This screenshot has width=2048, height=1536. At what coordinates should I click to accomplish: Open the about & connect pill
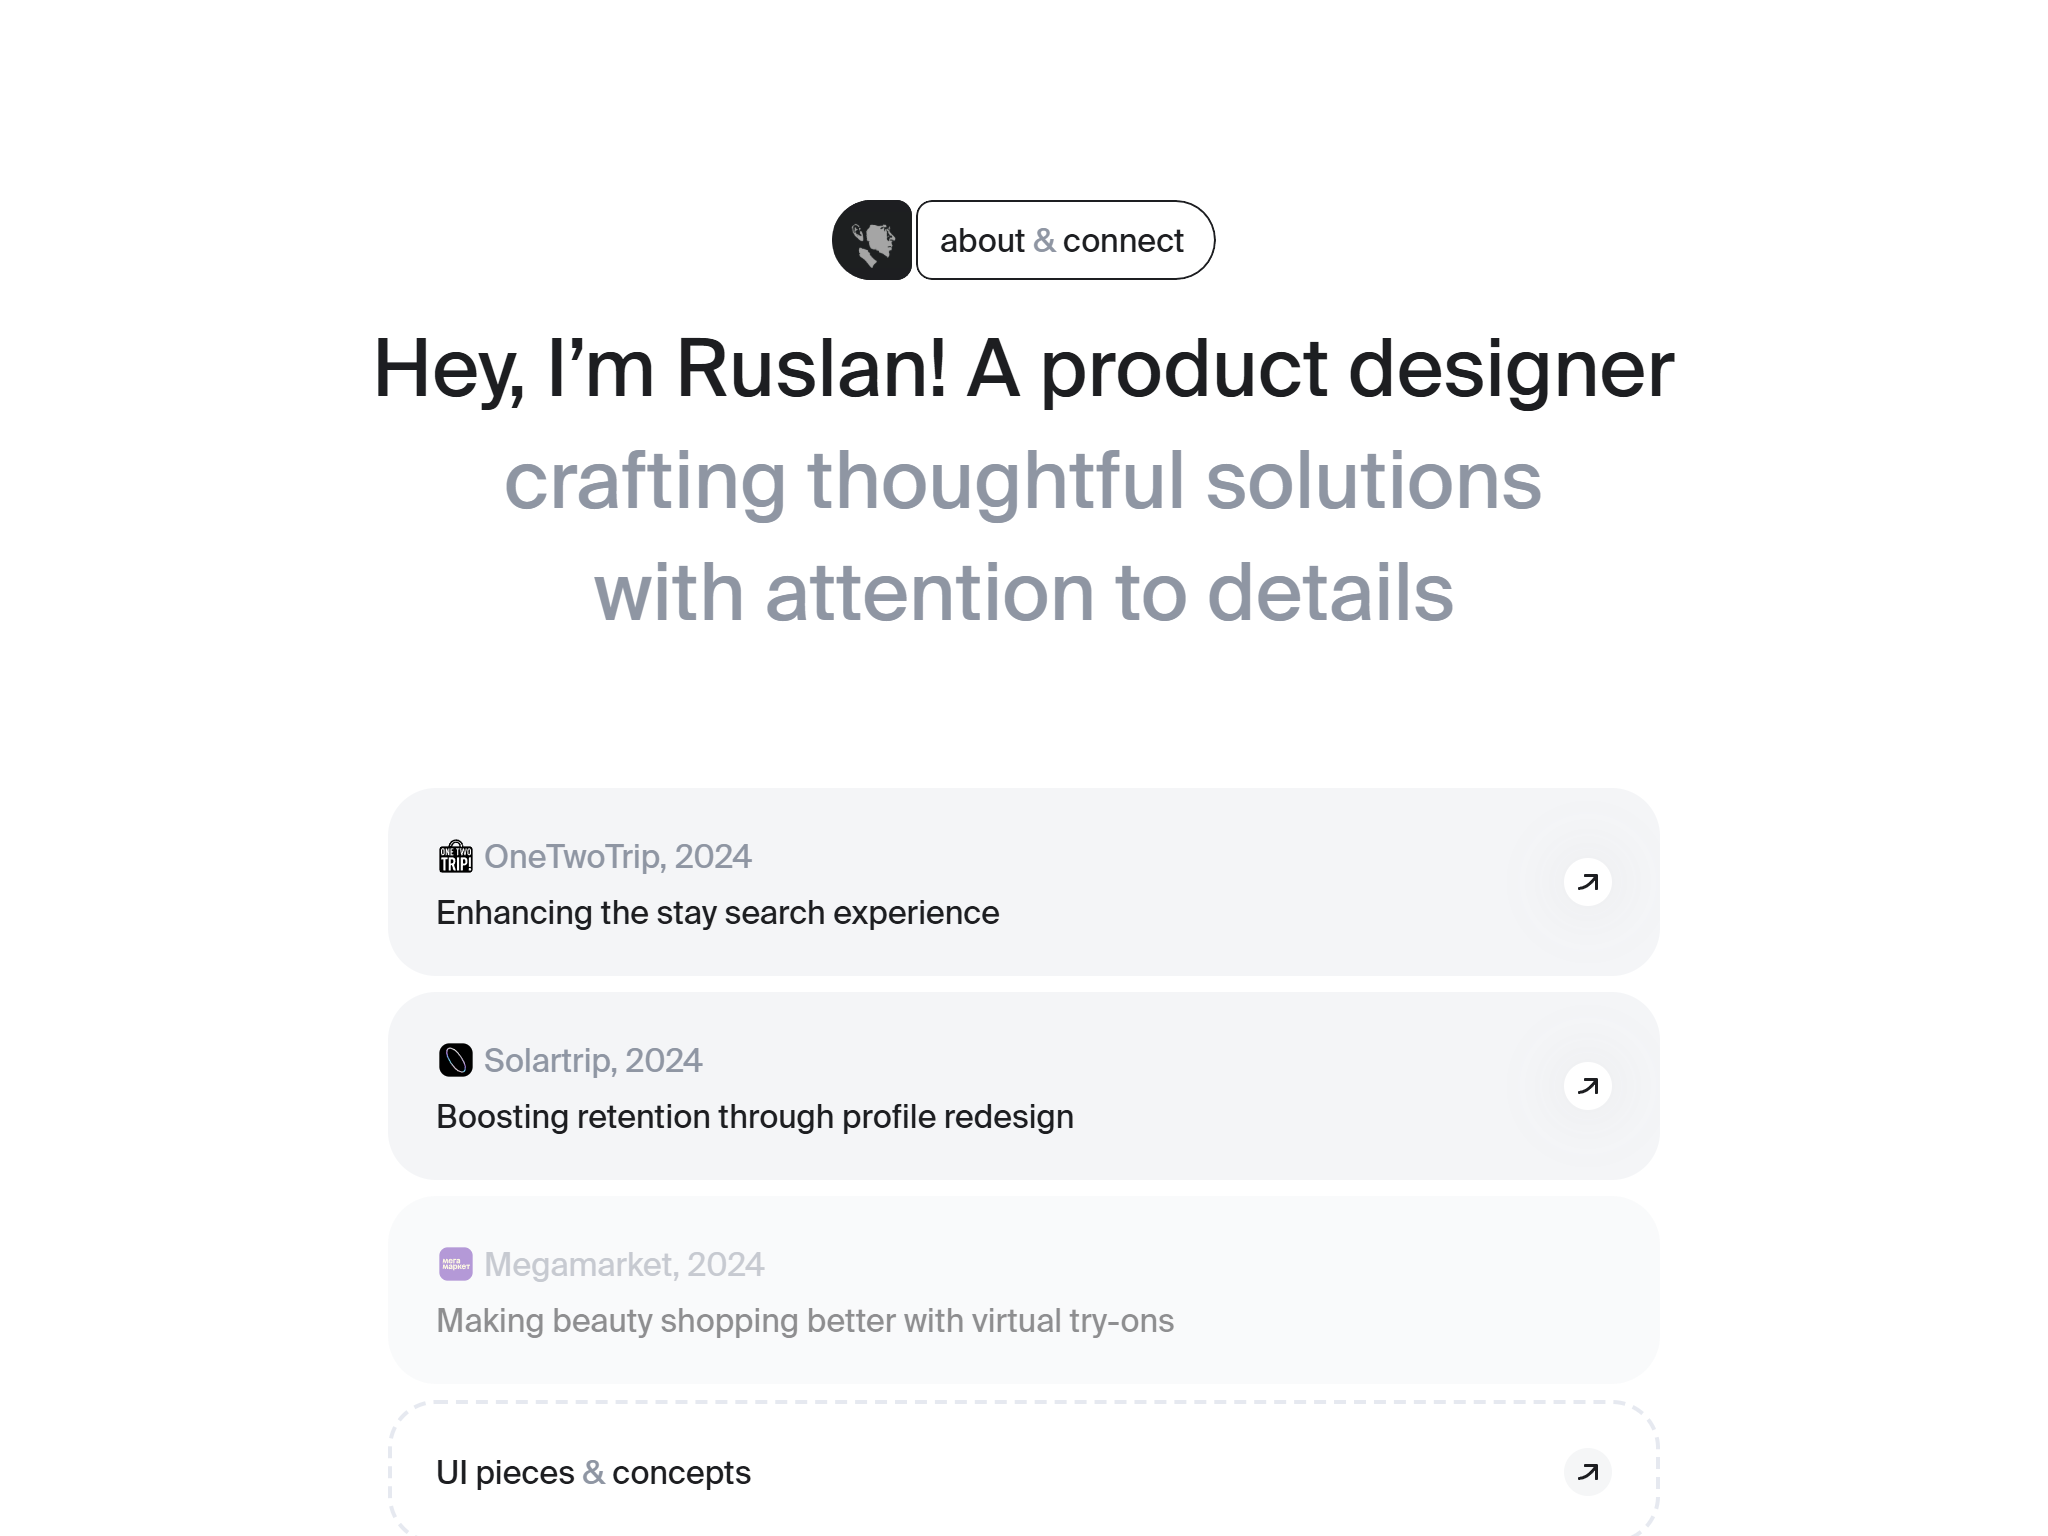[x=1065, y=240]
